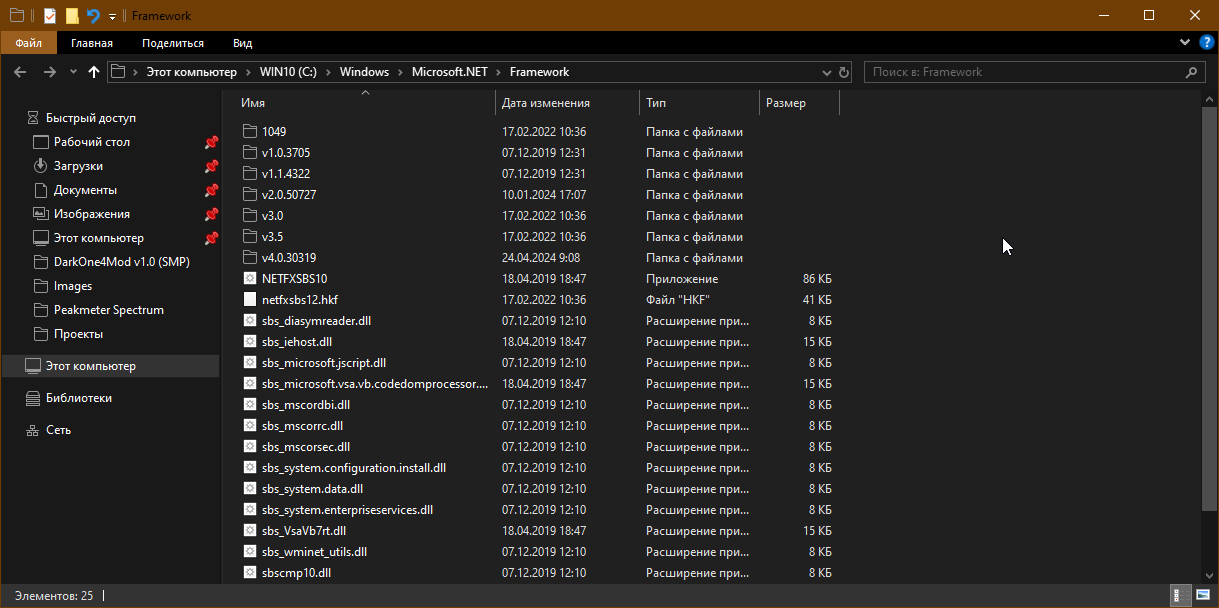This screenshot has height=608, width=1219.
Task: Expand the ribbon using the chevron
Action: [x=1185, y=43]
